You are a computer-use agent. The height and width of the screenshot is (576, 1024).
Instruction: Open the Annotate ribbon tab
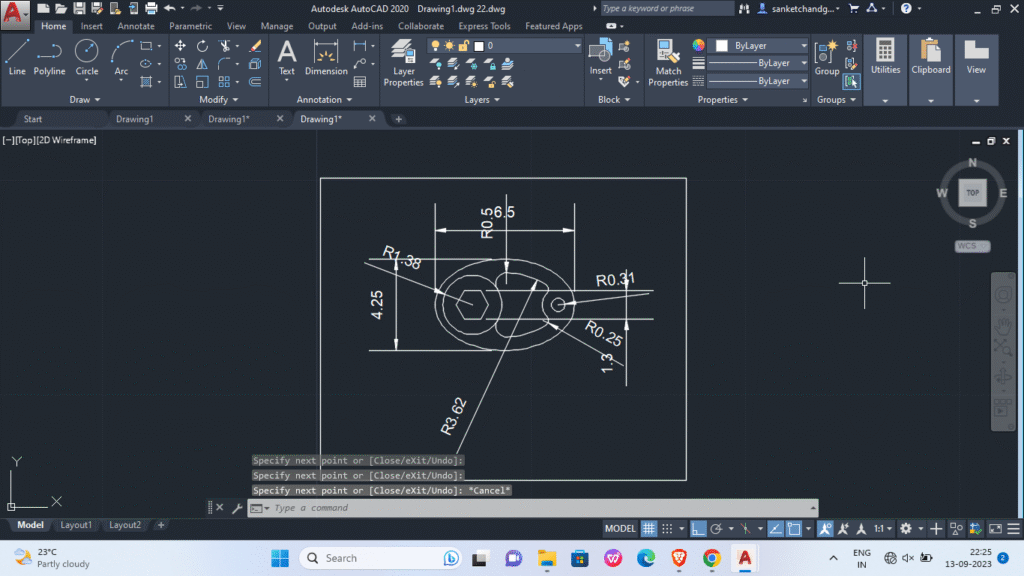136,26
